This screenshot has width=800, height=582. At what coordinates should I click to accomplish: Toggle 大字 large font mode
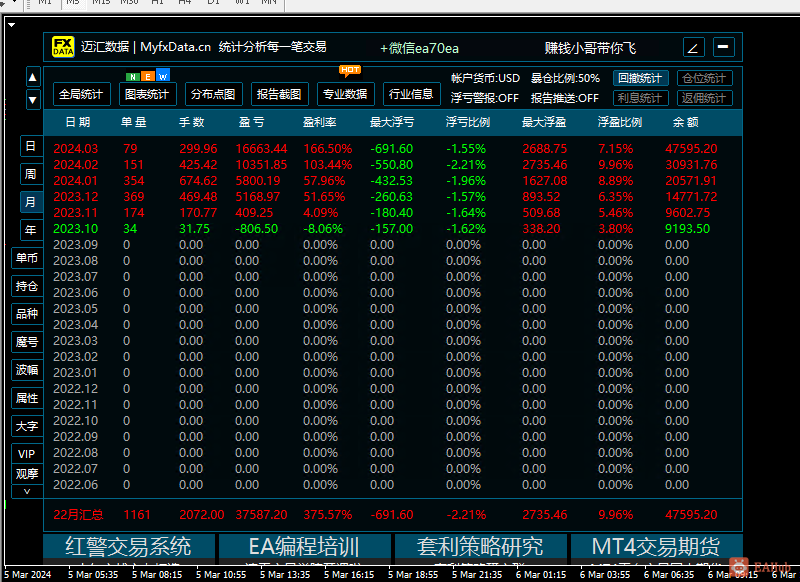pos(27,426)
